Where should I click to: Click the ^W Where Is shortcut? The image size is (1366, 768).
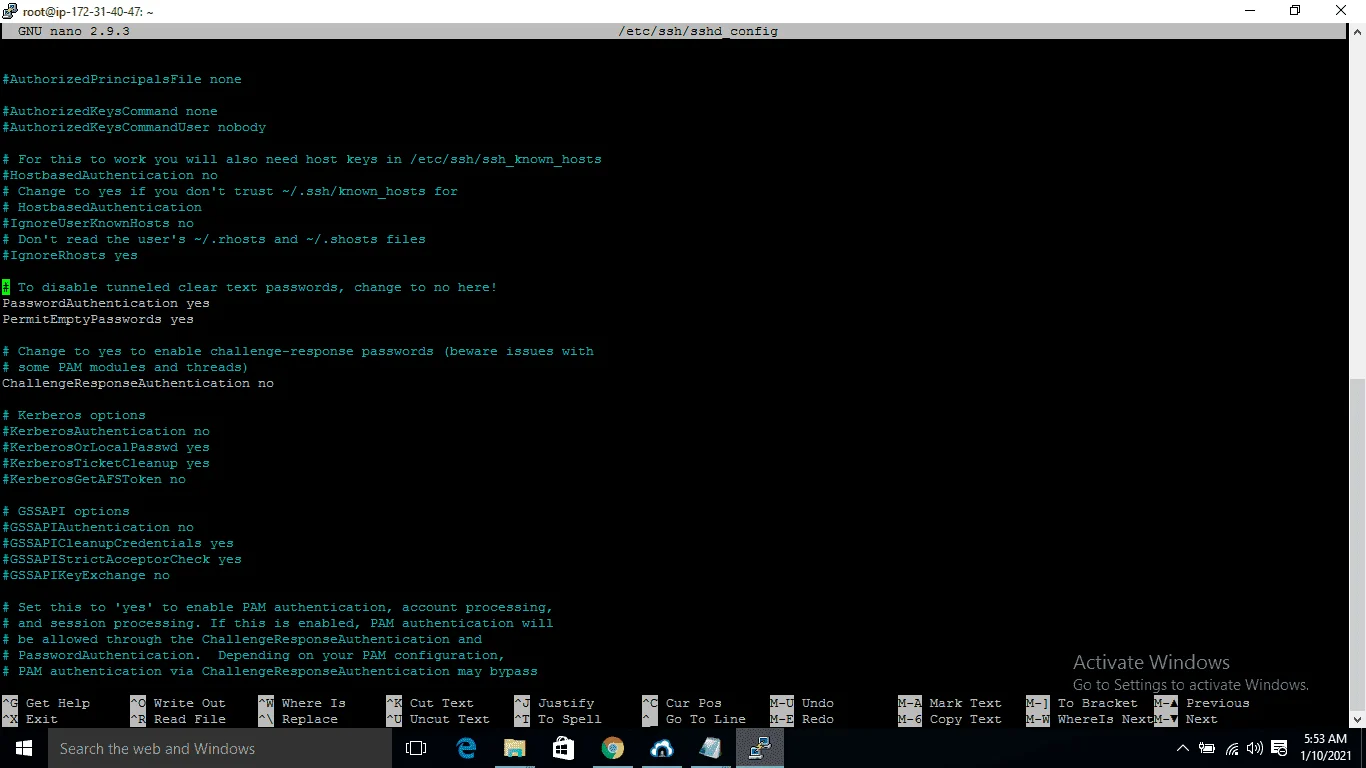click(302, 703)
